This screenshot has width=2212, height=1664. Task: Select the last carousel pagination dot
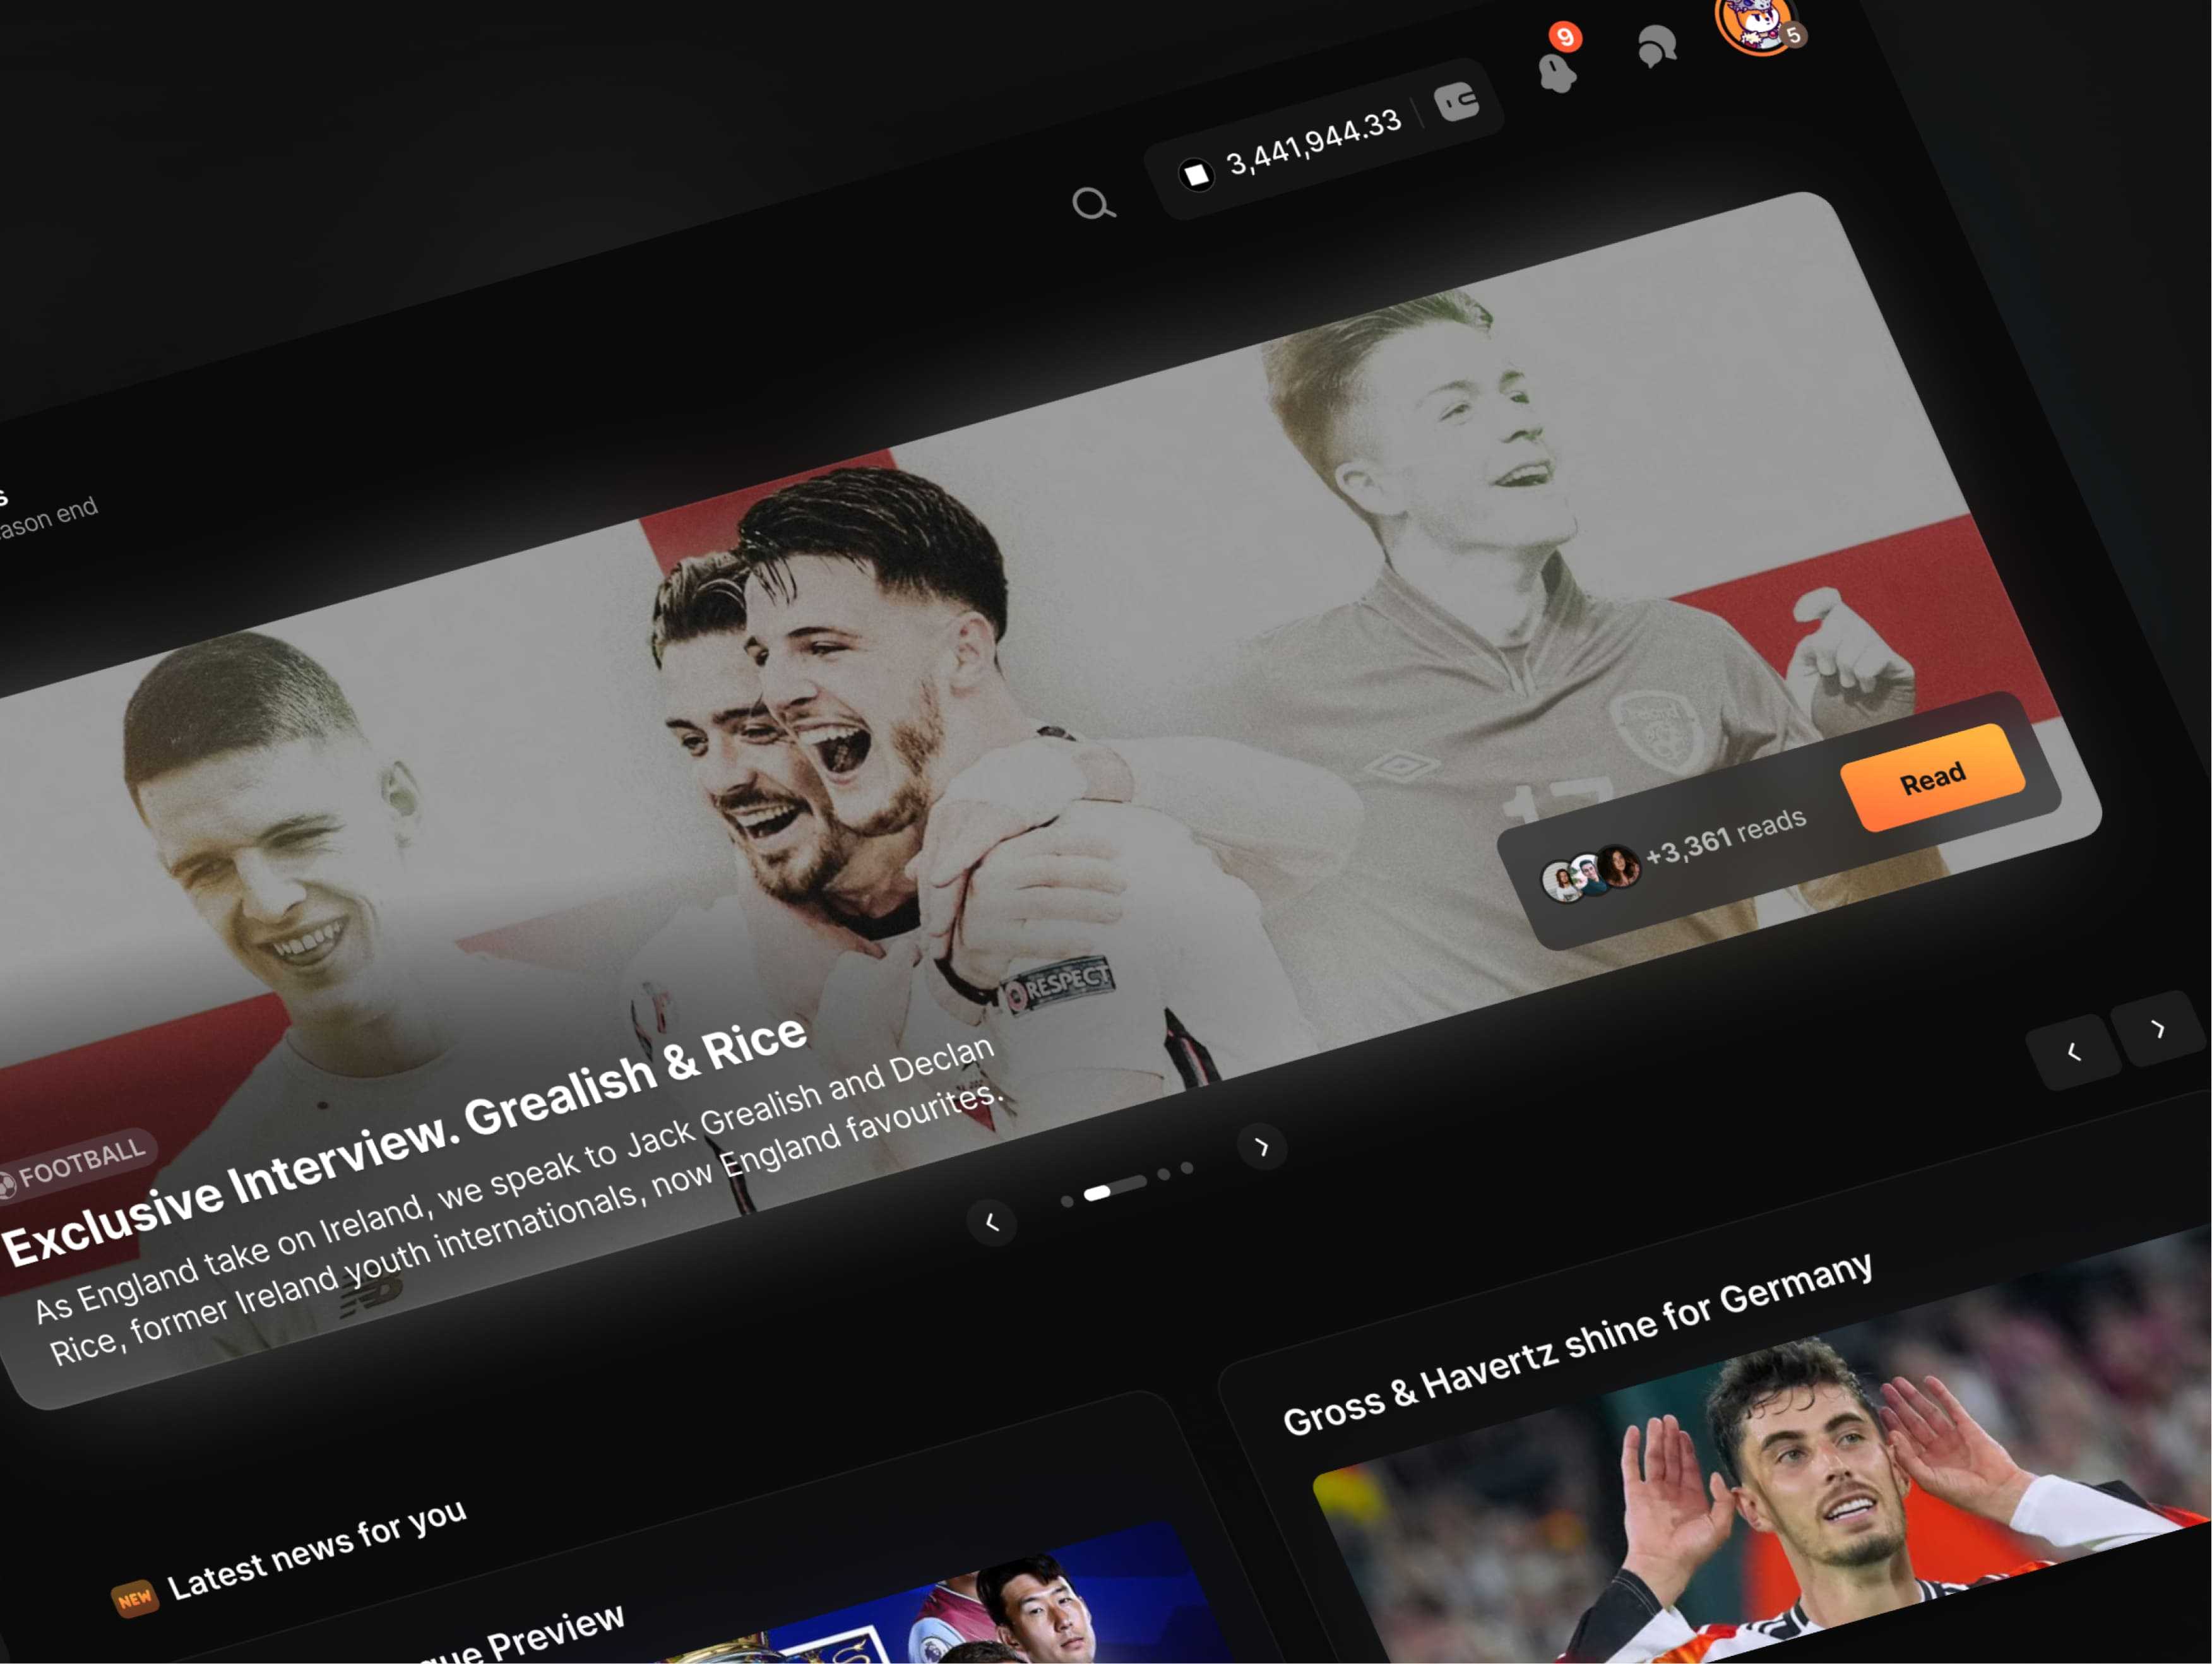pyautogui.click(x=1187, y=1167)
